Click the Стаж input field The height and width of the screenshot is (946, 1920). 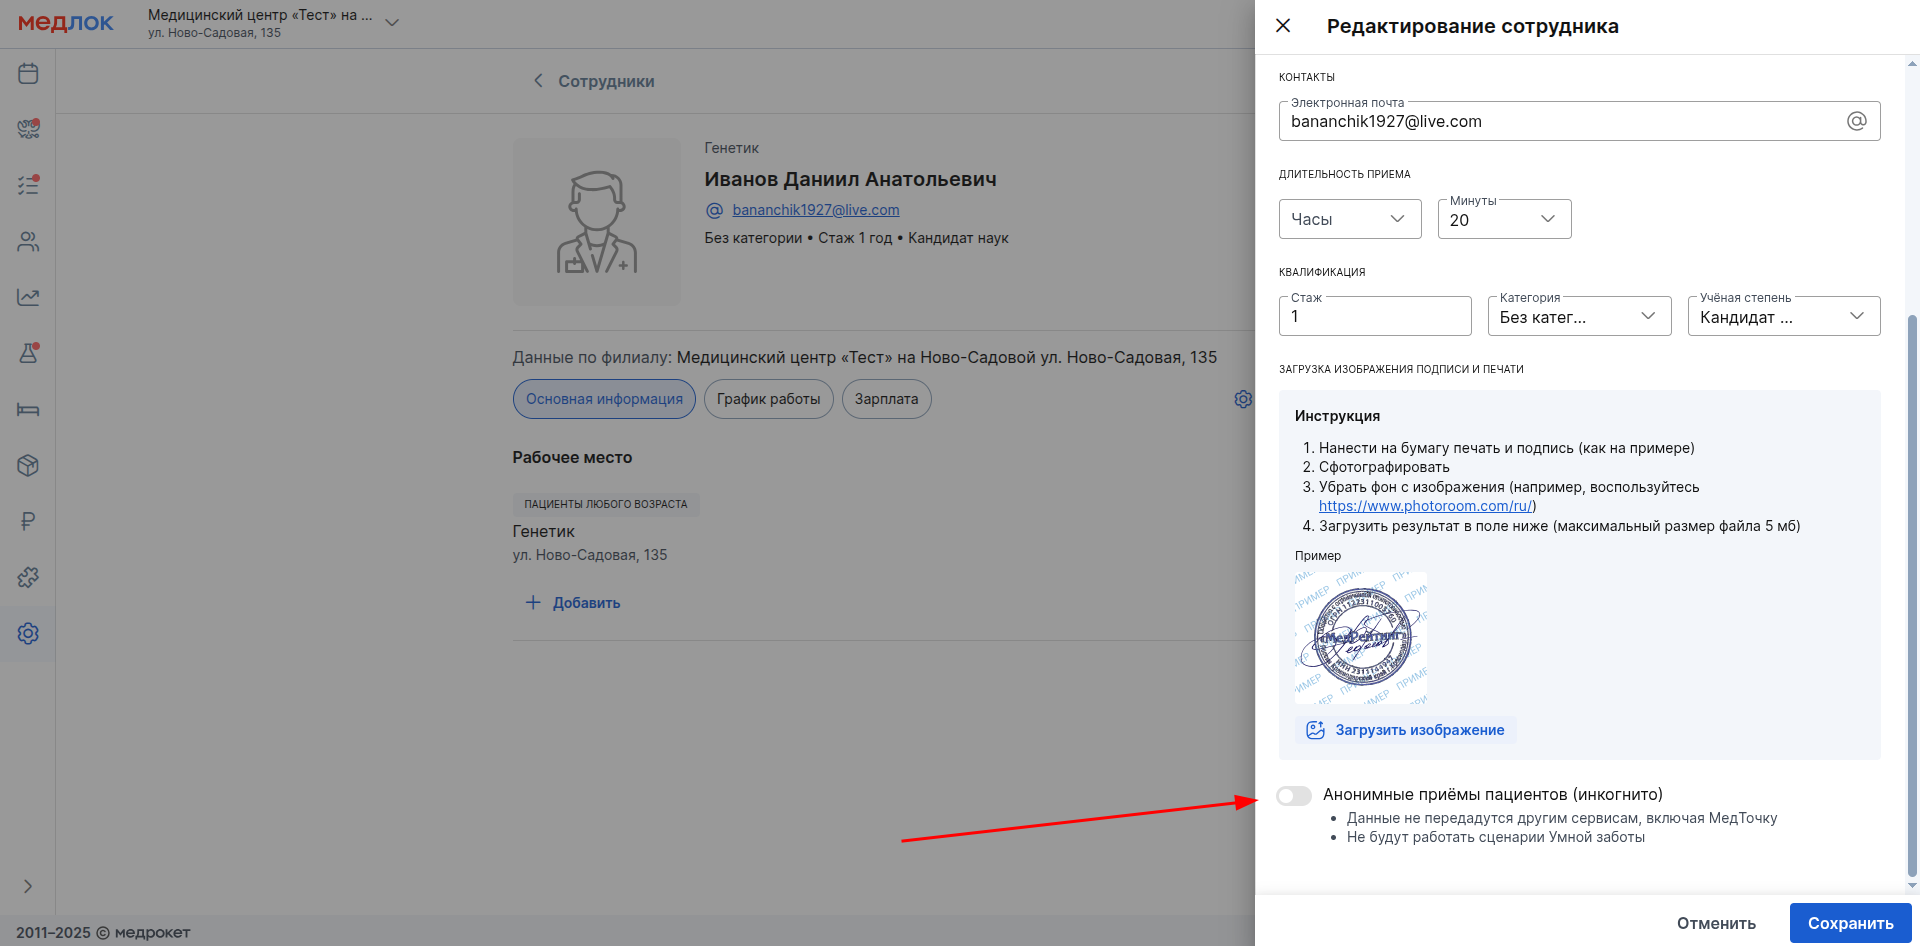(1374, 316)
